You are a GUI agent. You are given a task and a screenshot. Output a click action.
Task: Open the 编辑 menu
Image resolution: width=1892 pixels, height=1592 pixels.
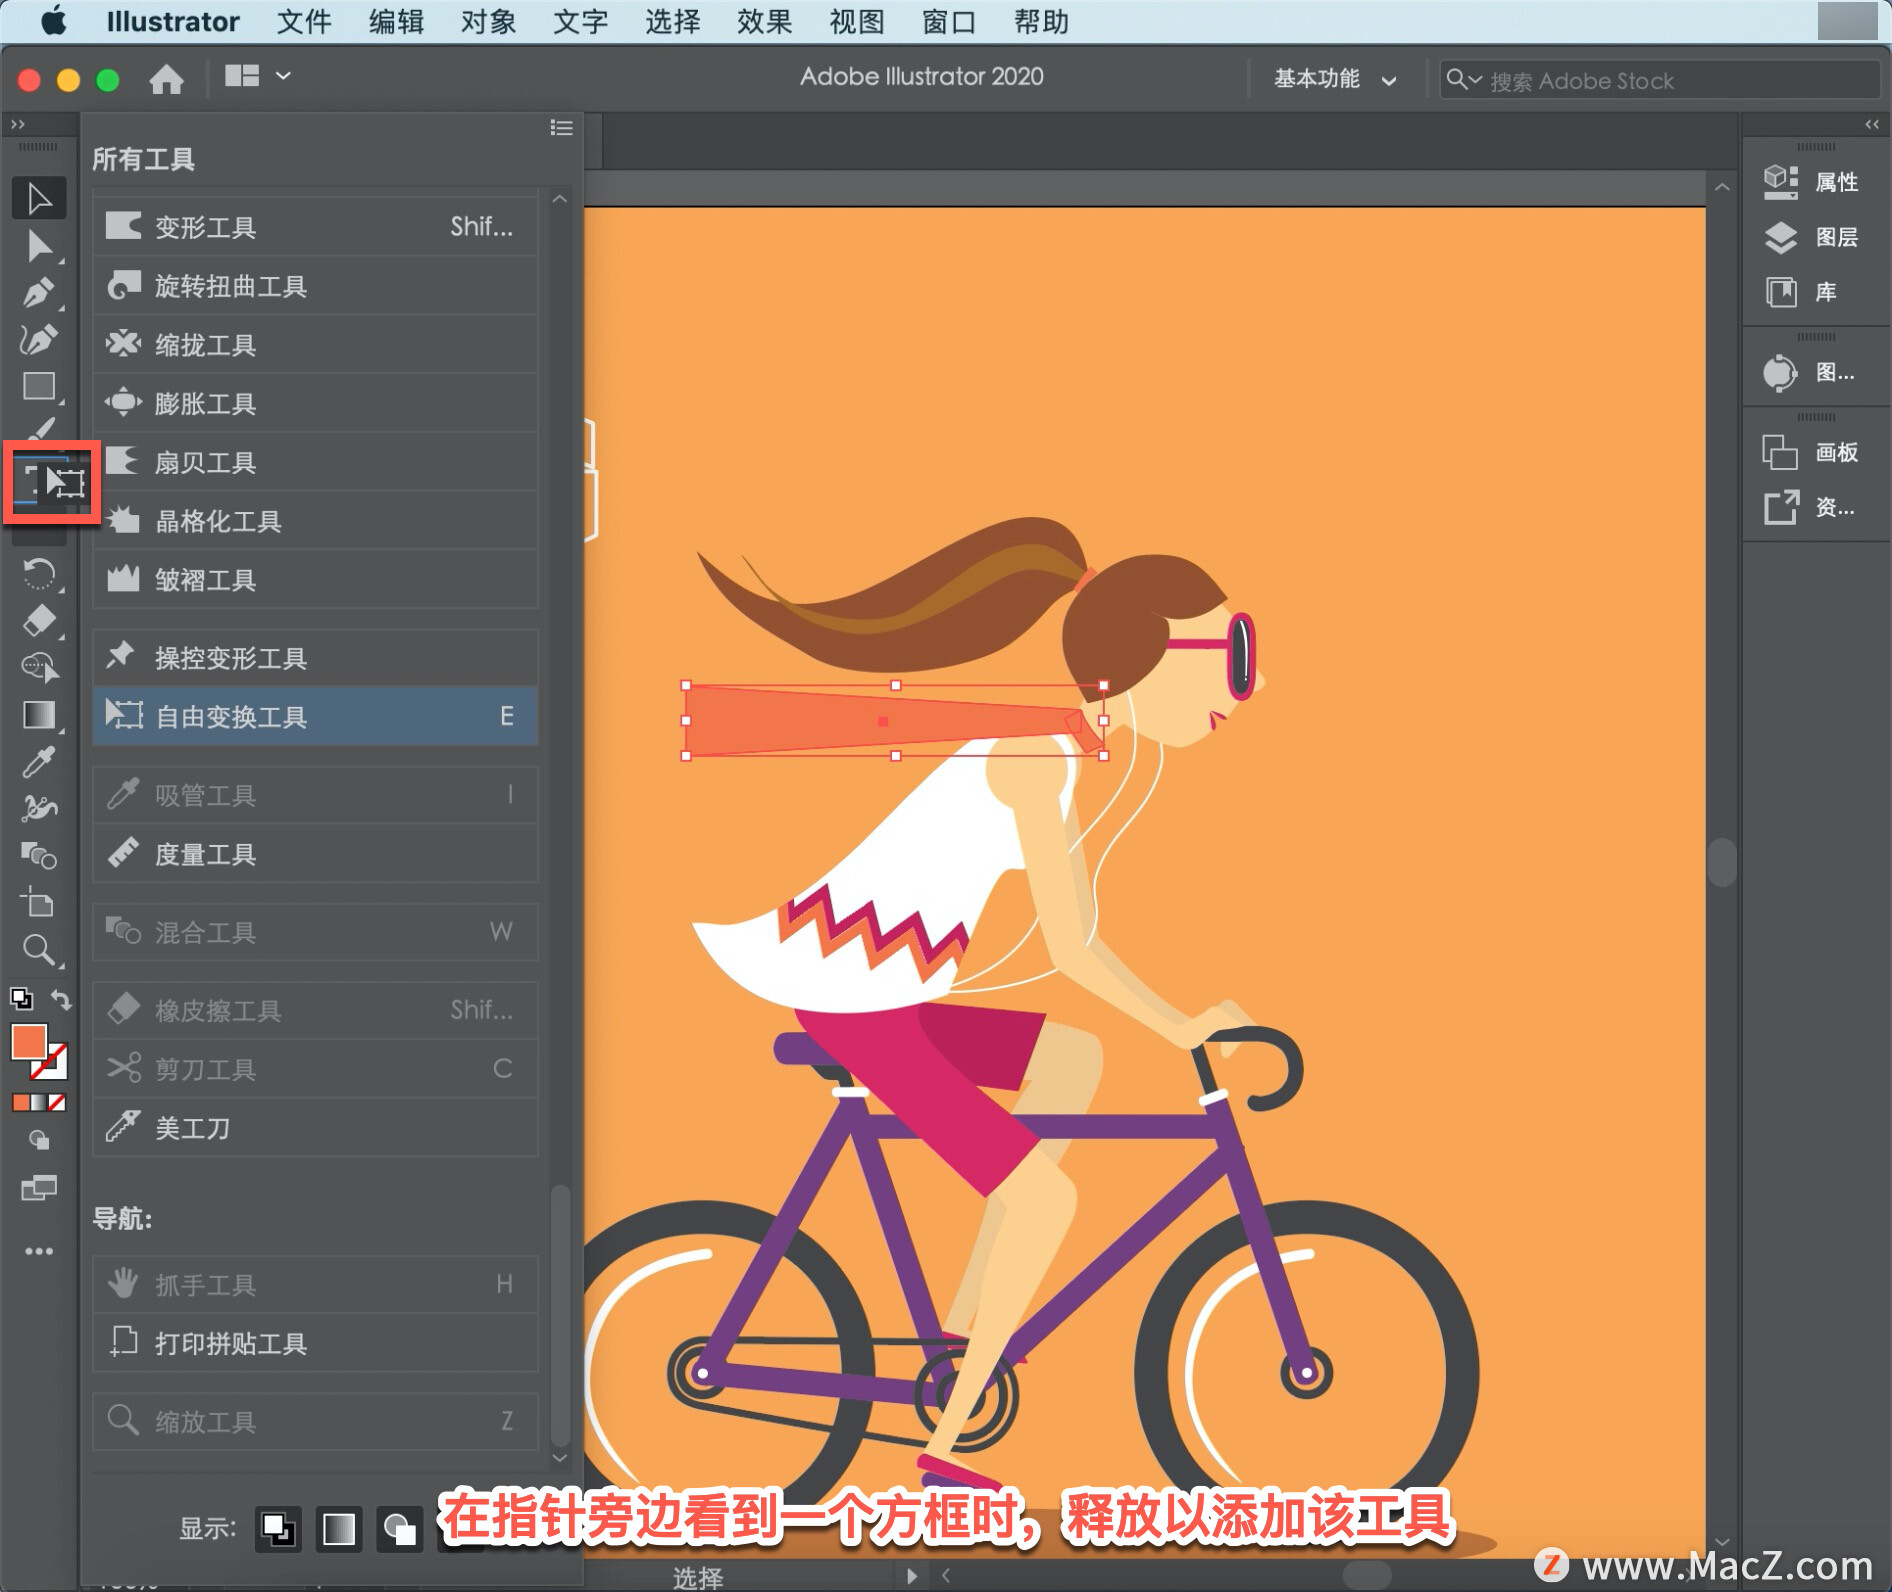[x=396, y=22]
